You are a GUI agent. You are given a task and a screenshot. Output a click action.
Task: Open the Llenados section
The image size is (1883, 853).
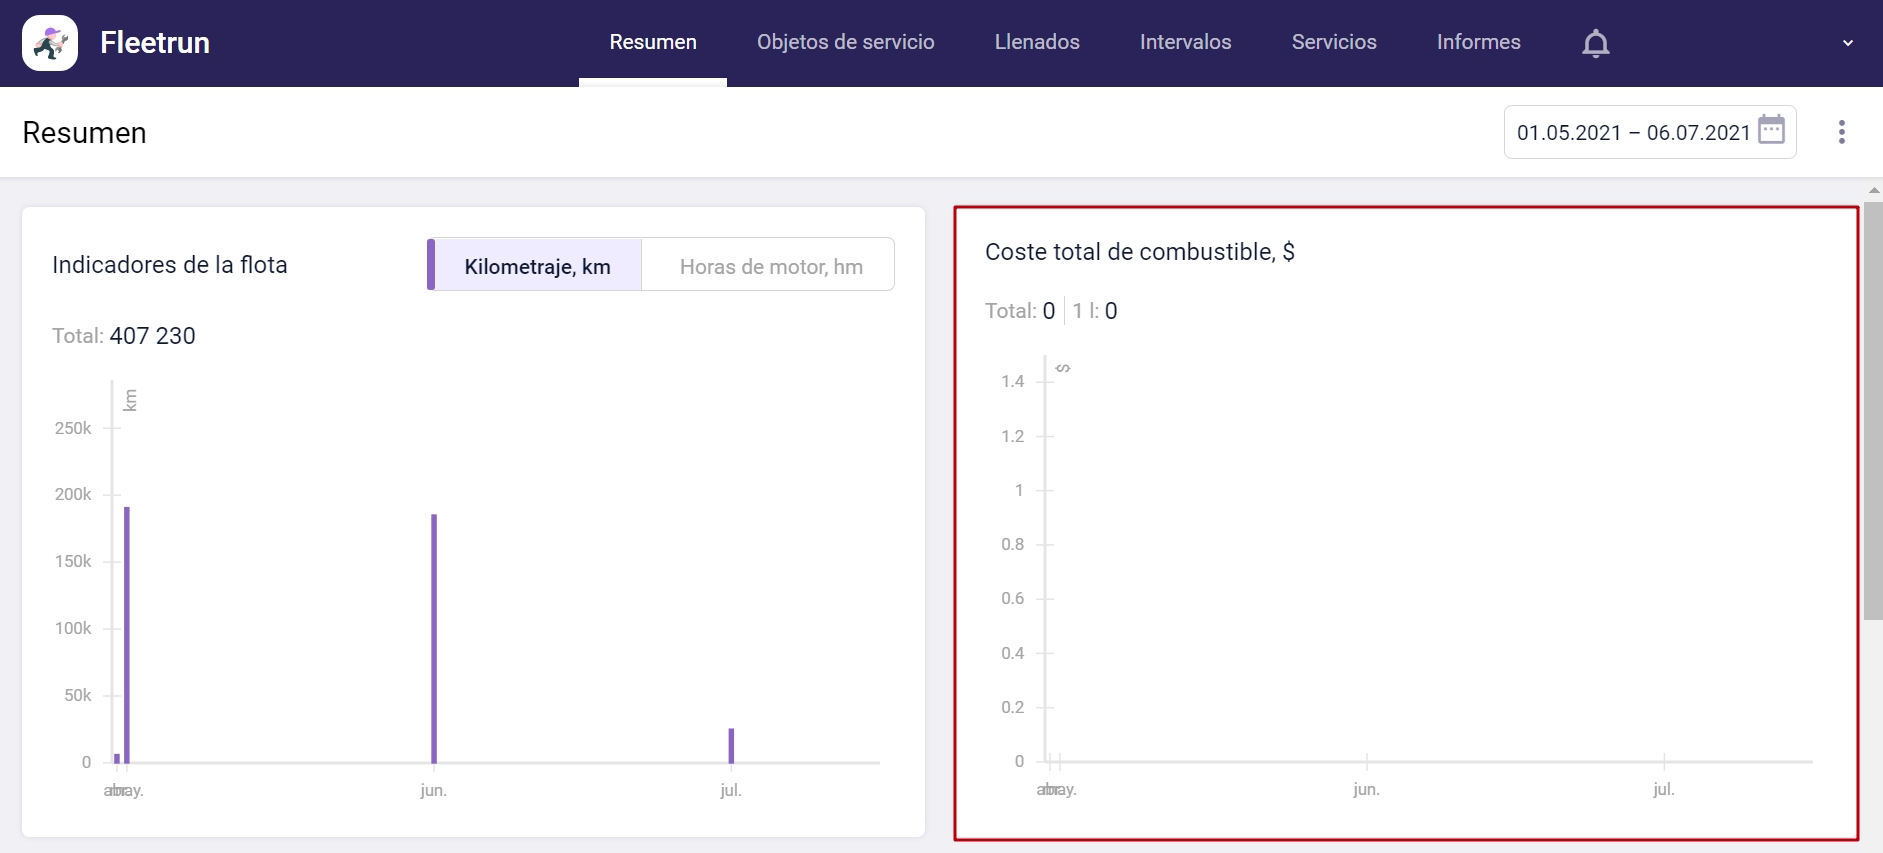point(1037,42)
